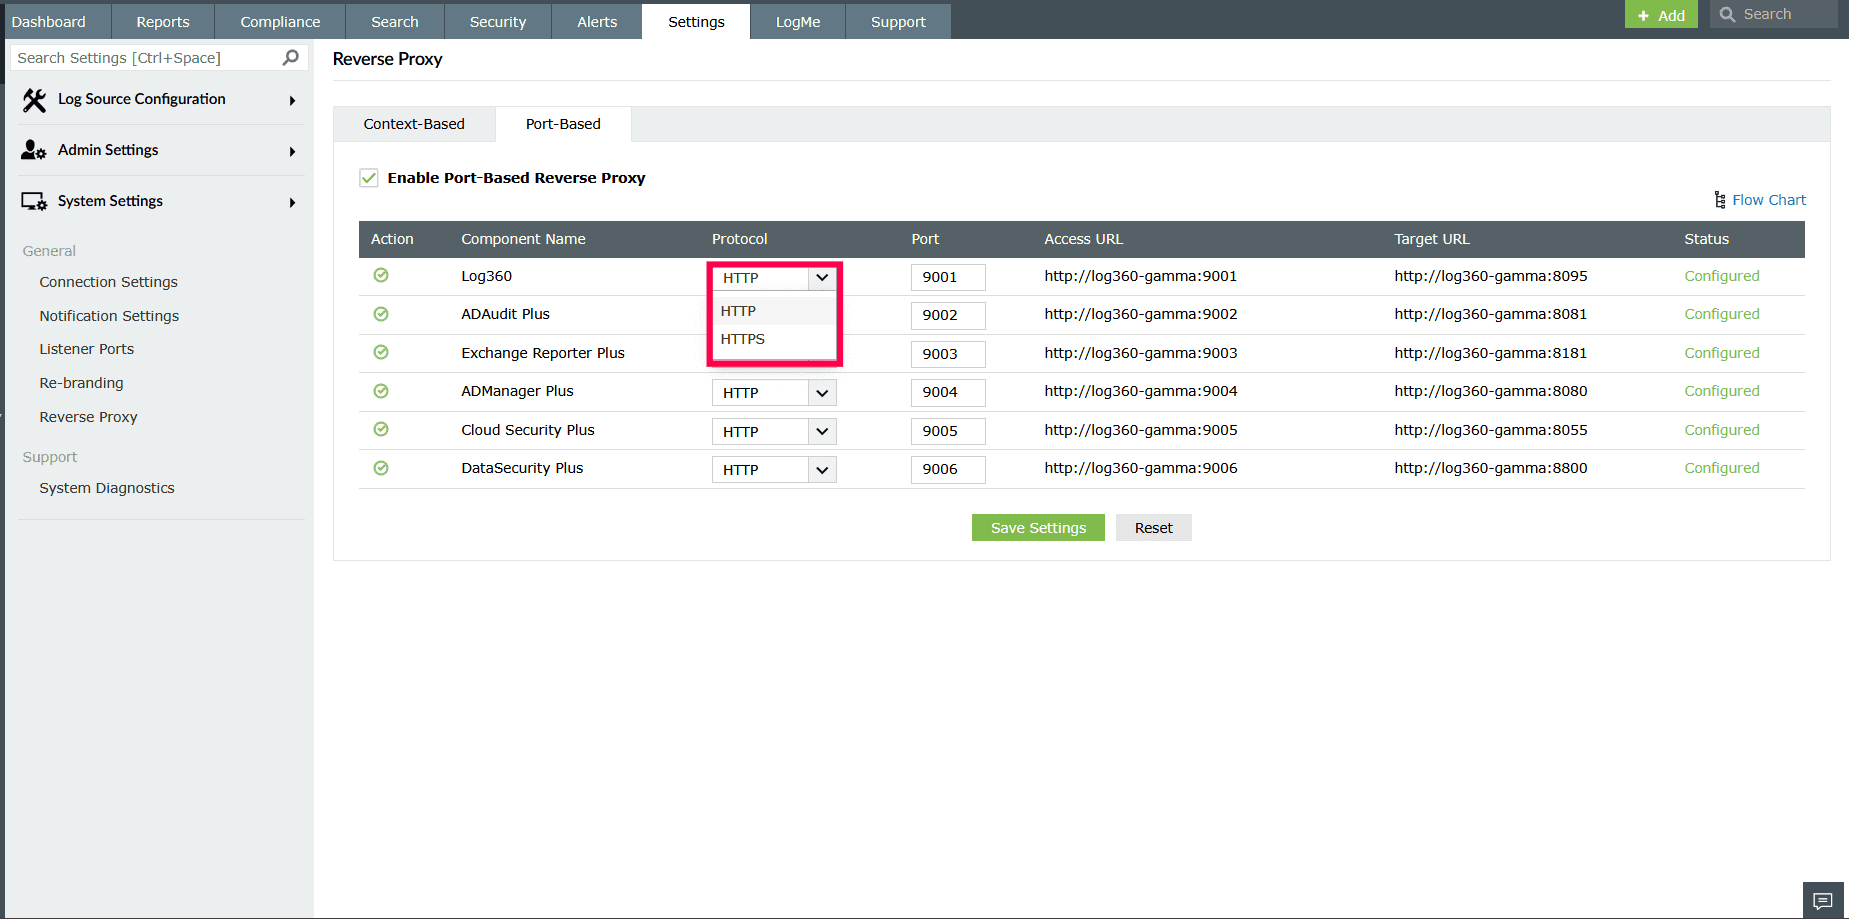Open the Security tab
Viewport: 1849px width, 919px height.
[x=498, y=21]
